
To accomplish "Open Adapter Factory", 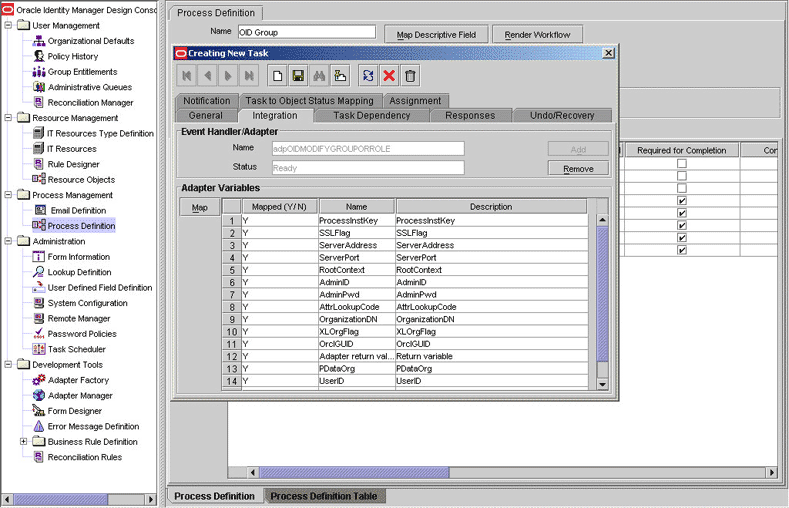I will tap(78, 380).
